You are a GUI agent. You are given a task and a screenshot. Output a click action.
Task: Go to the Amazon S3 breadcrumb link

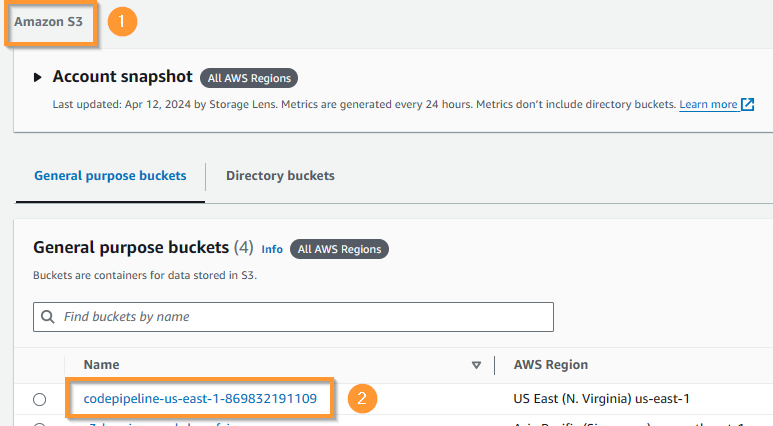(48, 22)
